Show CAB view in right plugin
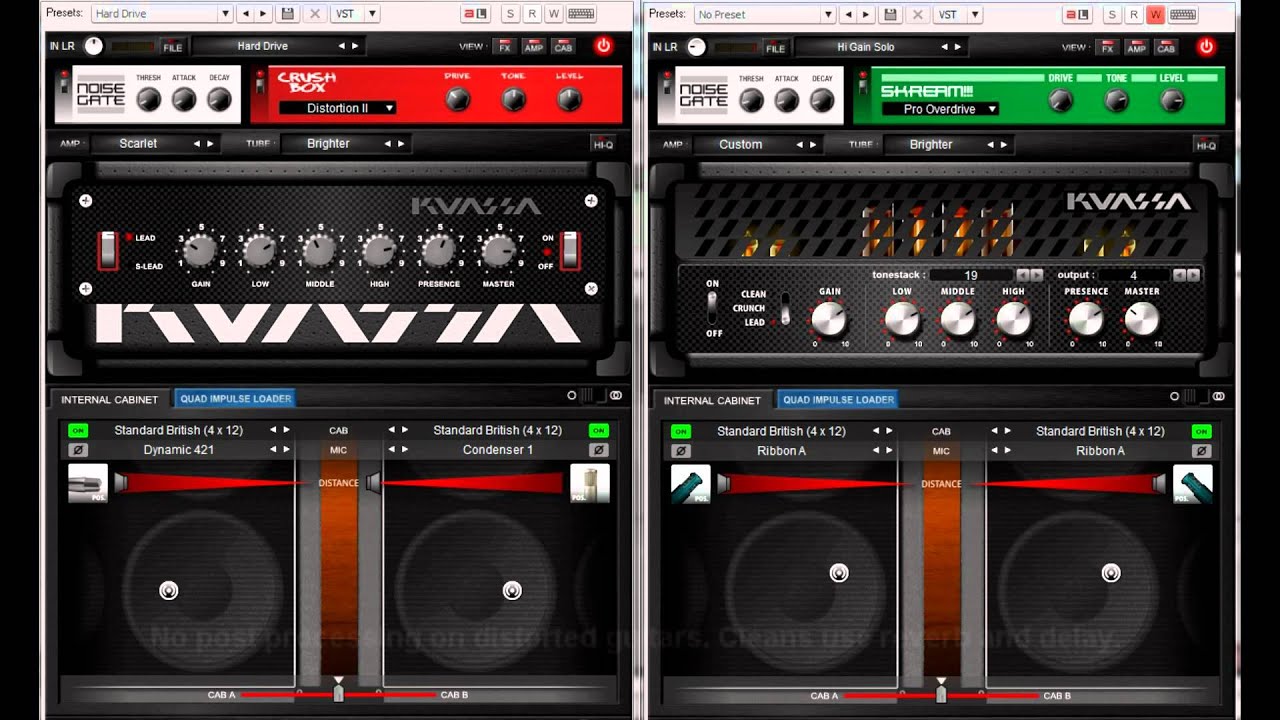Screen dimensions: 1280x720 [x=1166, y=47]
